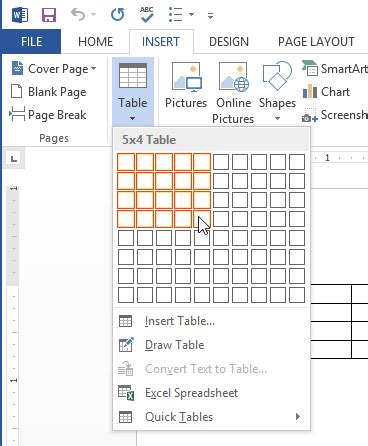Viewport: 368px width, 446px height.
Task: Click the highlighted 5x4 grid cell under cursor
Action: pyautogui.click(x=202, y=219)
